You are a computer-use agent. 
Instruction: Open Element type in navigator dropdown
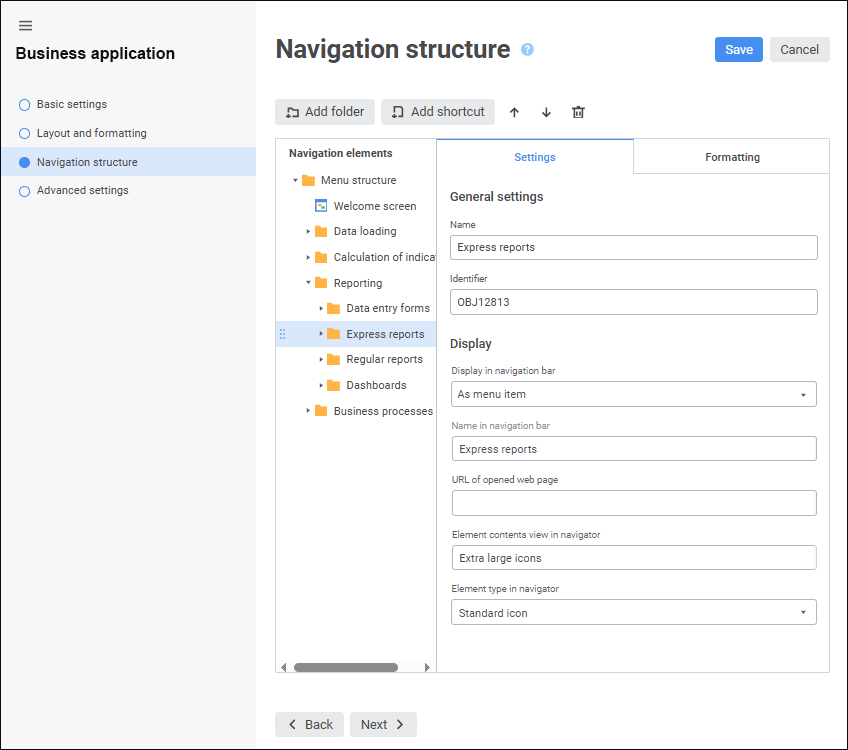click(634, 613)
